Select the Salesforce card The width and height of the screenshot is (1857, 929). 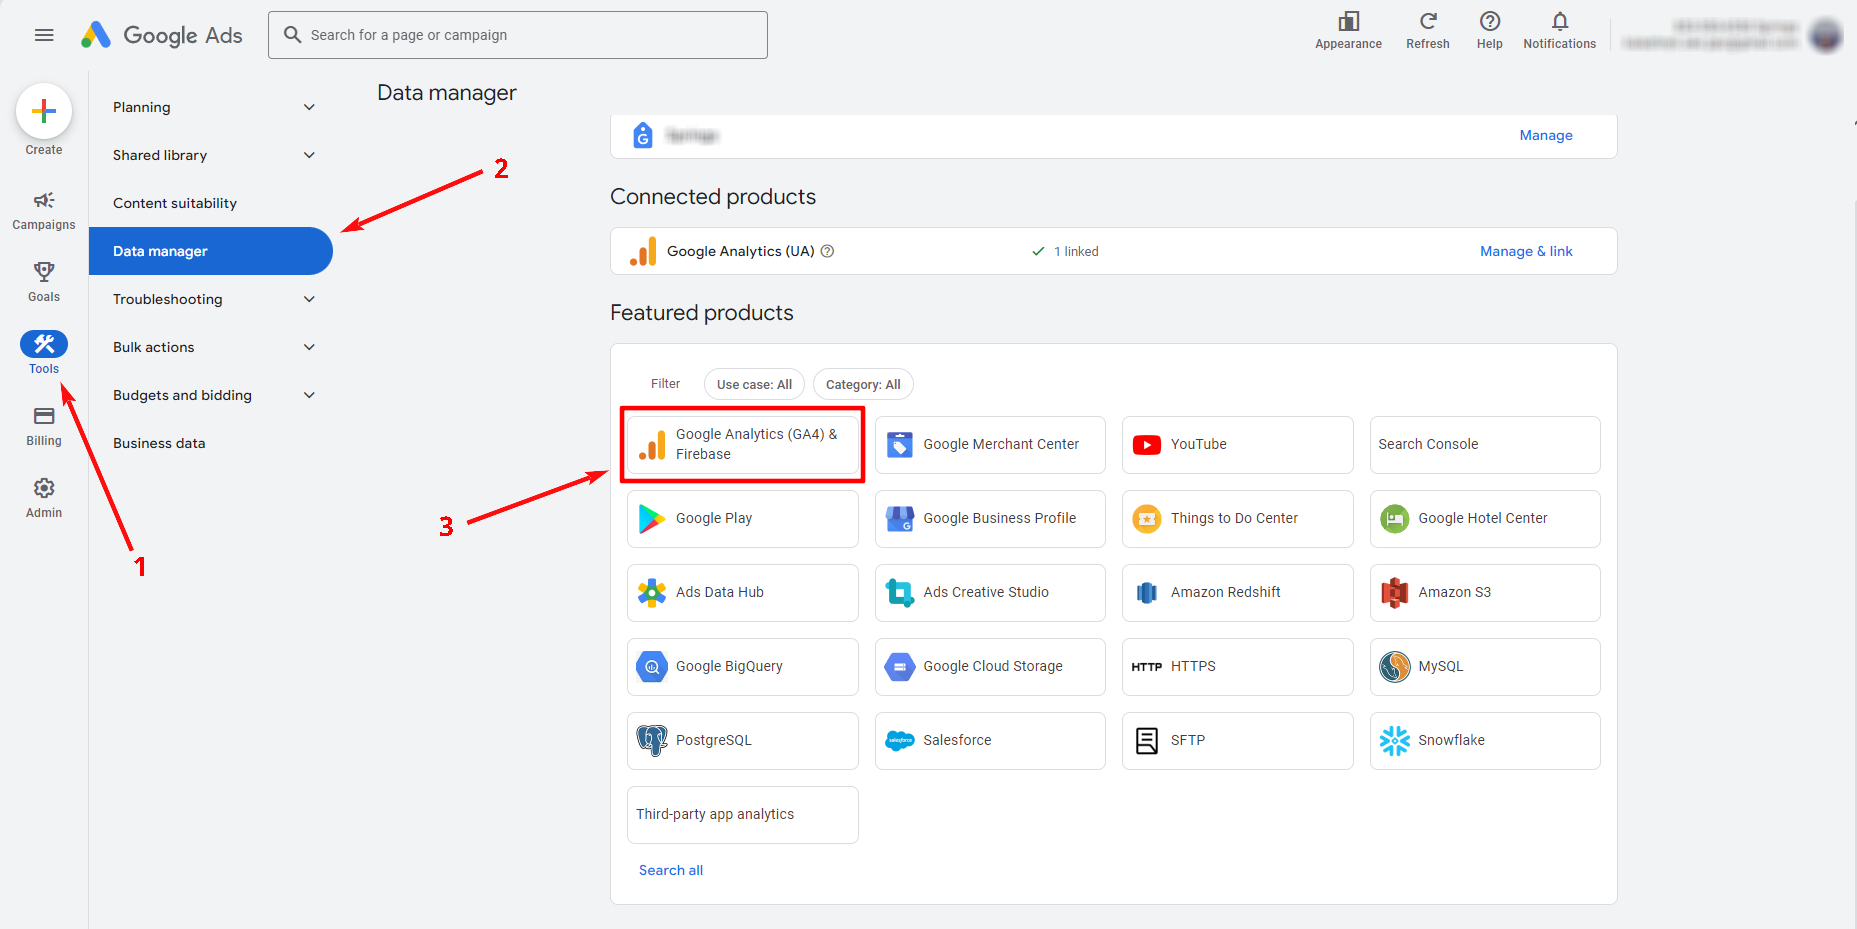990,741
